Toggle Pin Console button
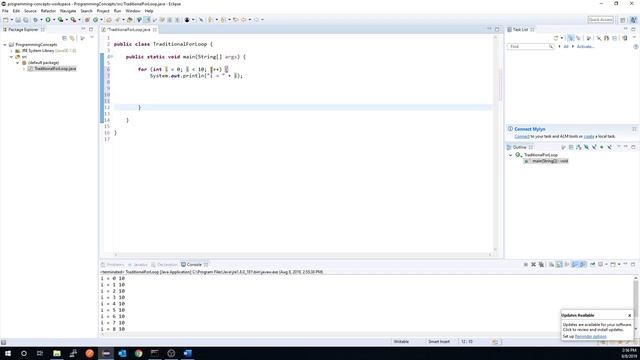Screen dimensions: 640x360 click(592, 264)
